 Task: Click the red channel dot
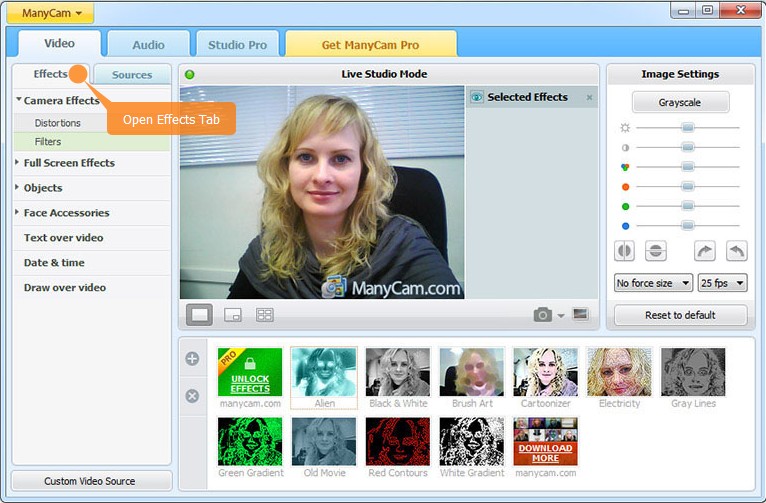[x=625, y=187]
